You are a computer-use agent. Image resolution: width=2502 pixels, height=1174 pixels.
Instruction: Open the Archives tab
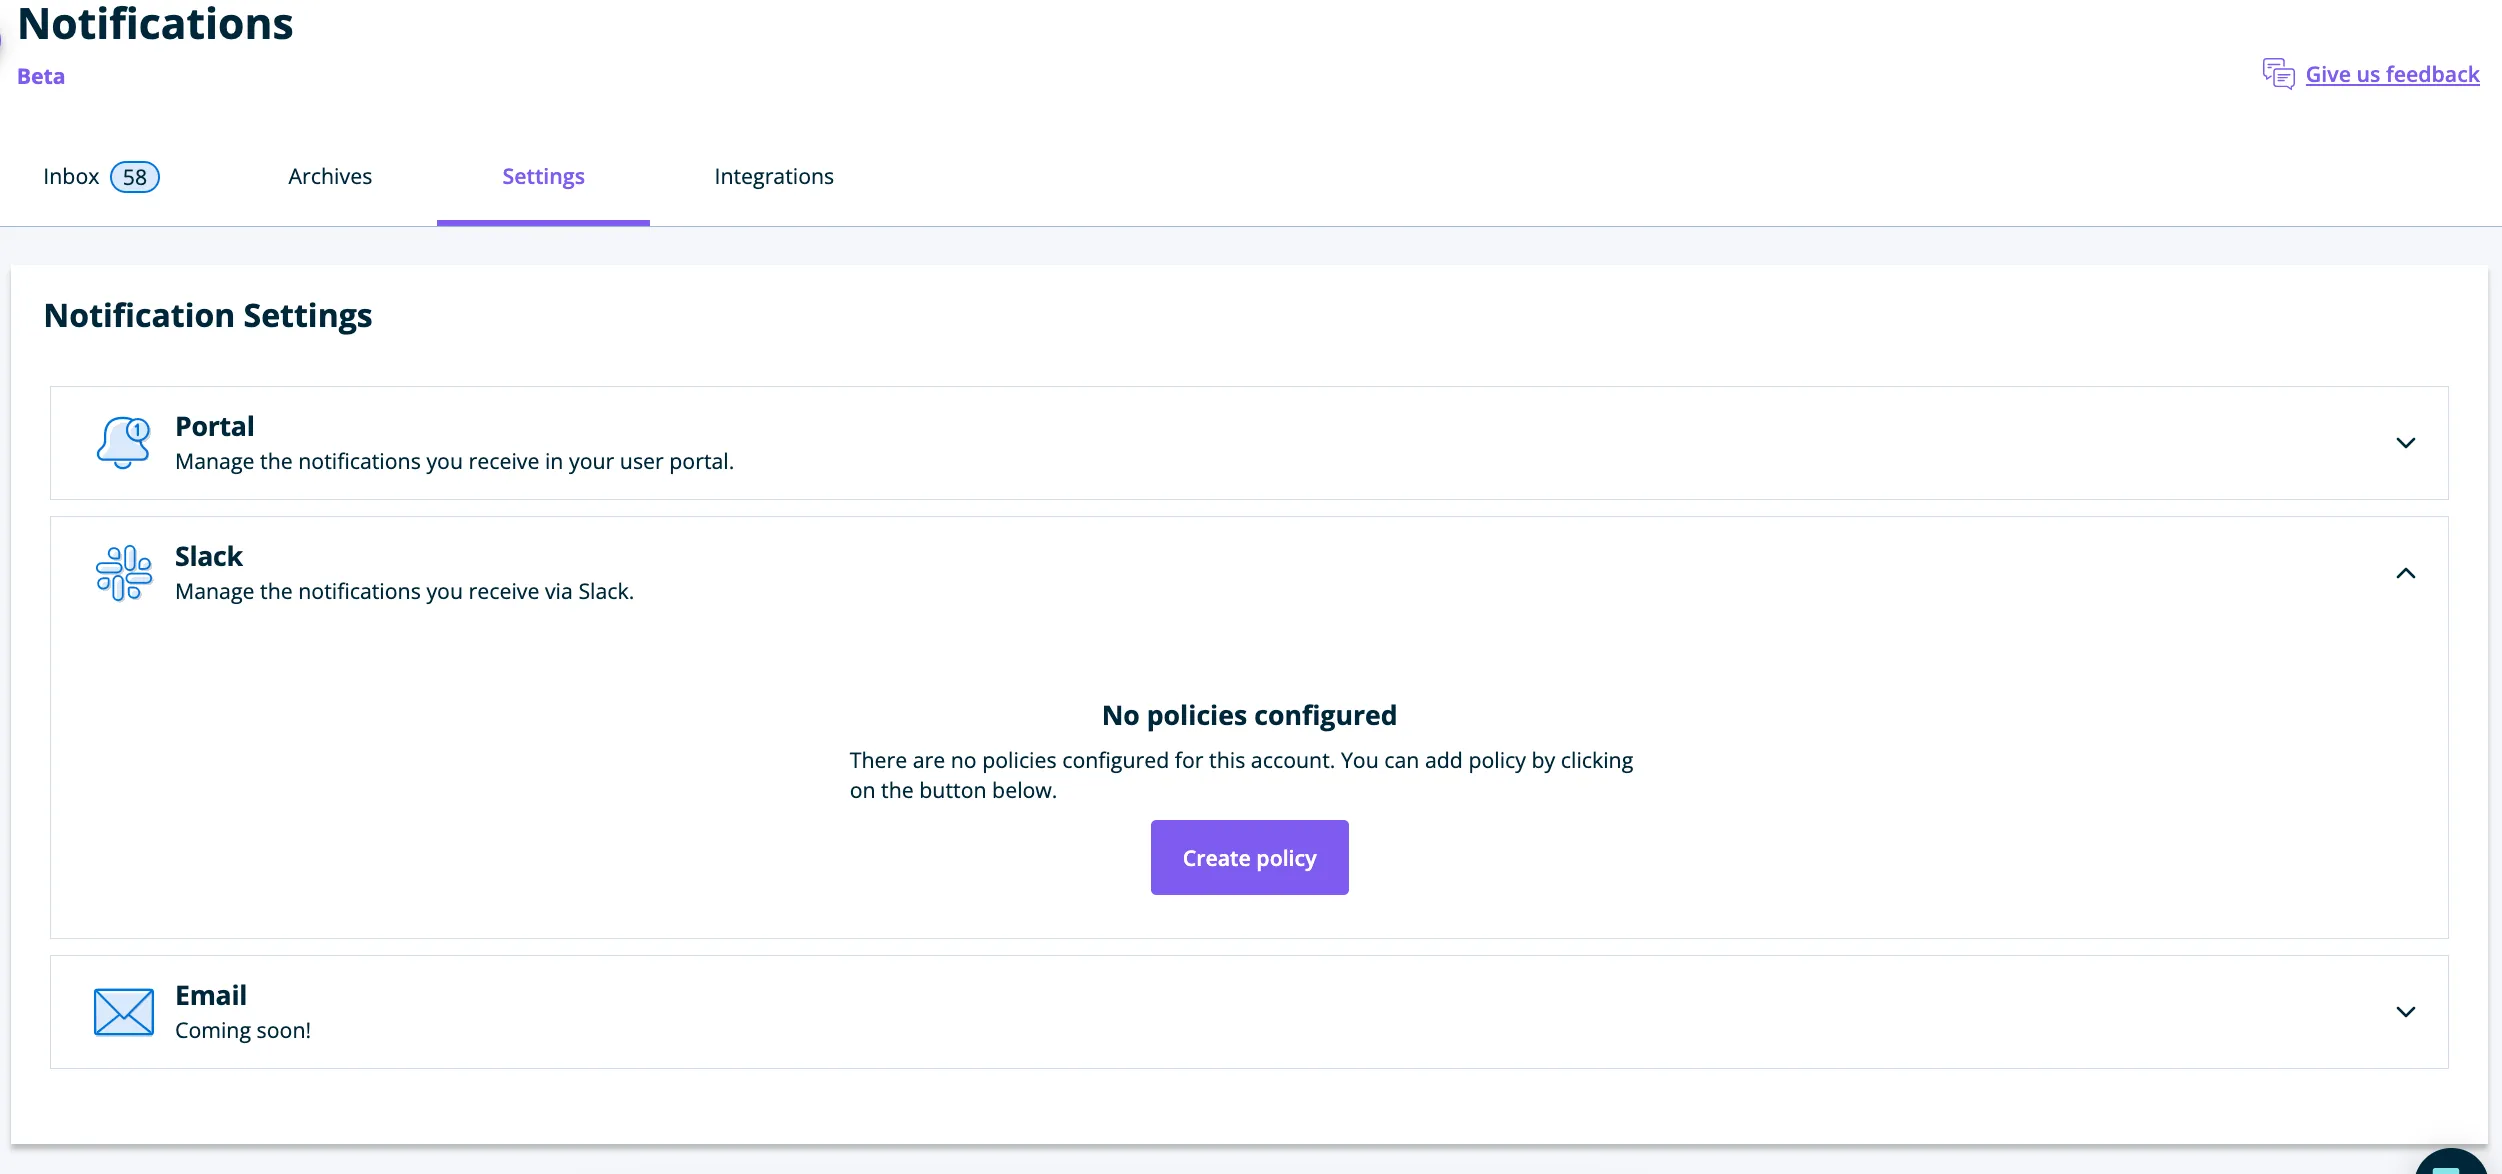329,176
